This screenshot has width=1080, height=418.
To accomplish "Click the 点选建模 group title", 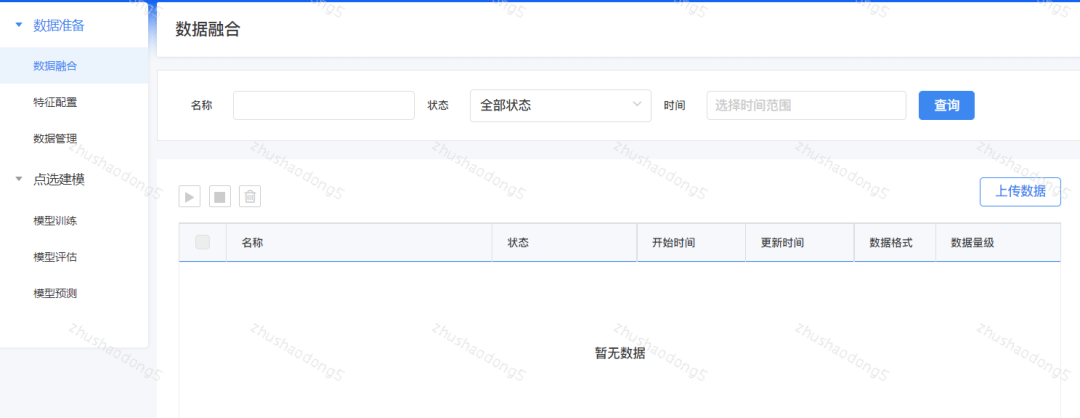I will [59, 180].
